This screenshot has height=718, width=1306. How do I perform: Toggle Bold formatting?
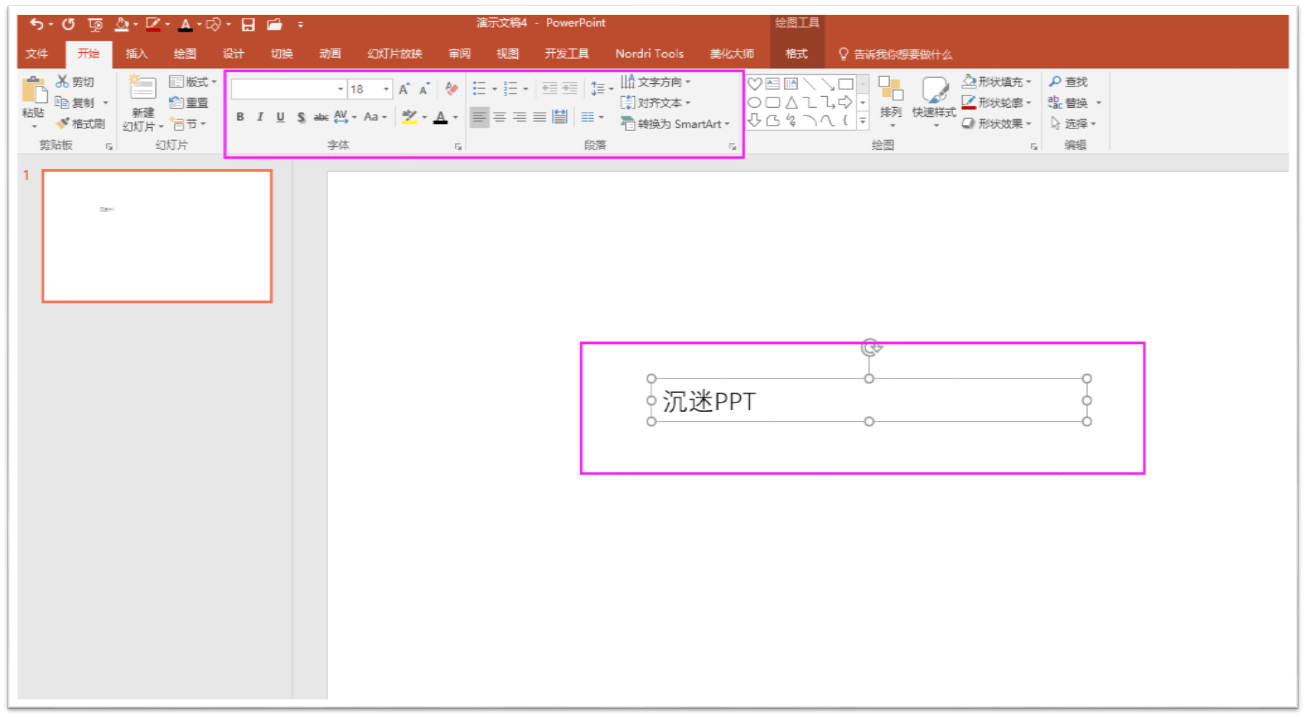240,117
